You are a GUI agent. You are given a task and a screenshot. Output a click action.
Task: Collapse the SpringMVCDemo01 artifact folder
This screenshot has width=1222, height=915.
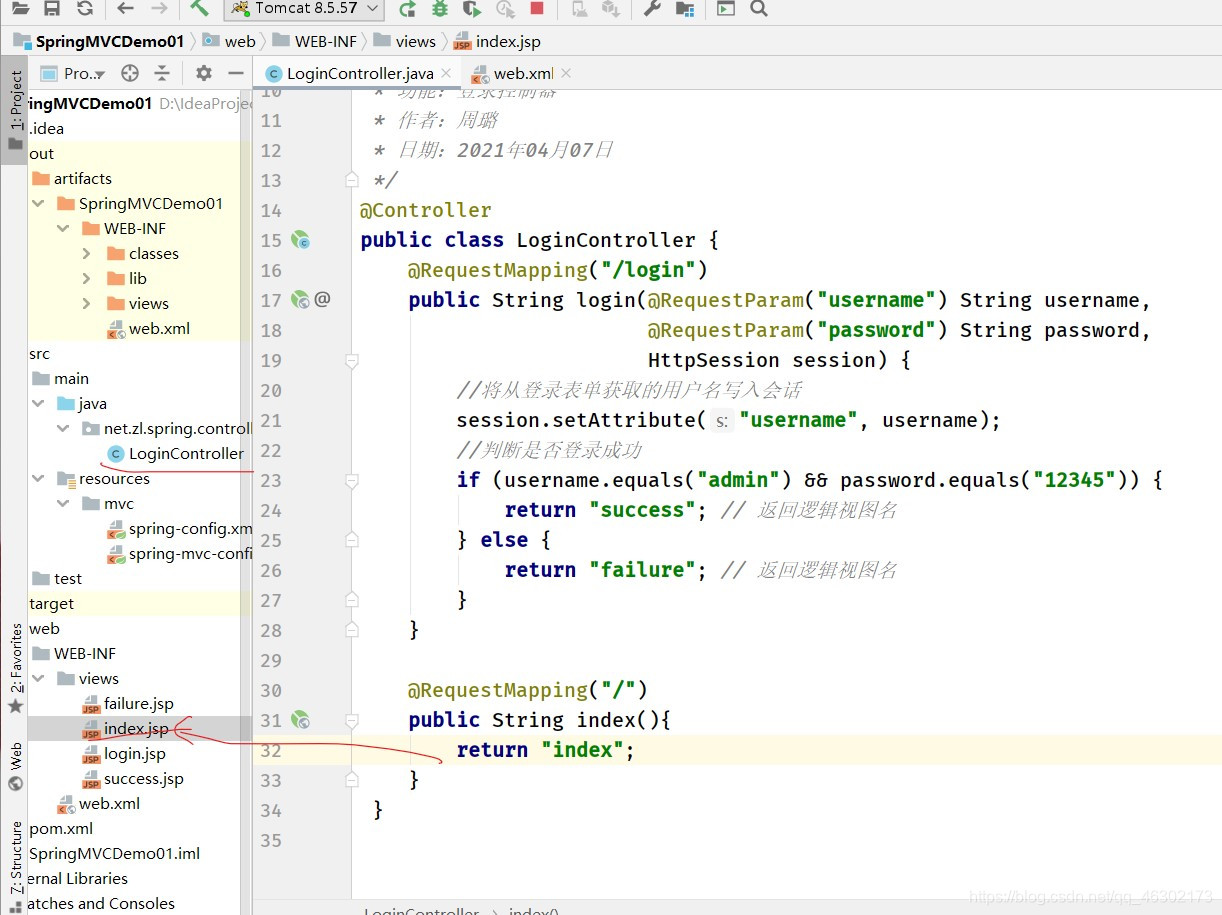point(38,203)
